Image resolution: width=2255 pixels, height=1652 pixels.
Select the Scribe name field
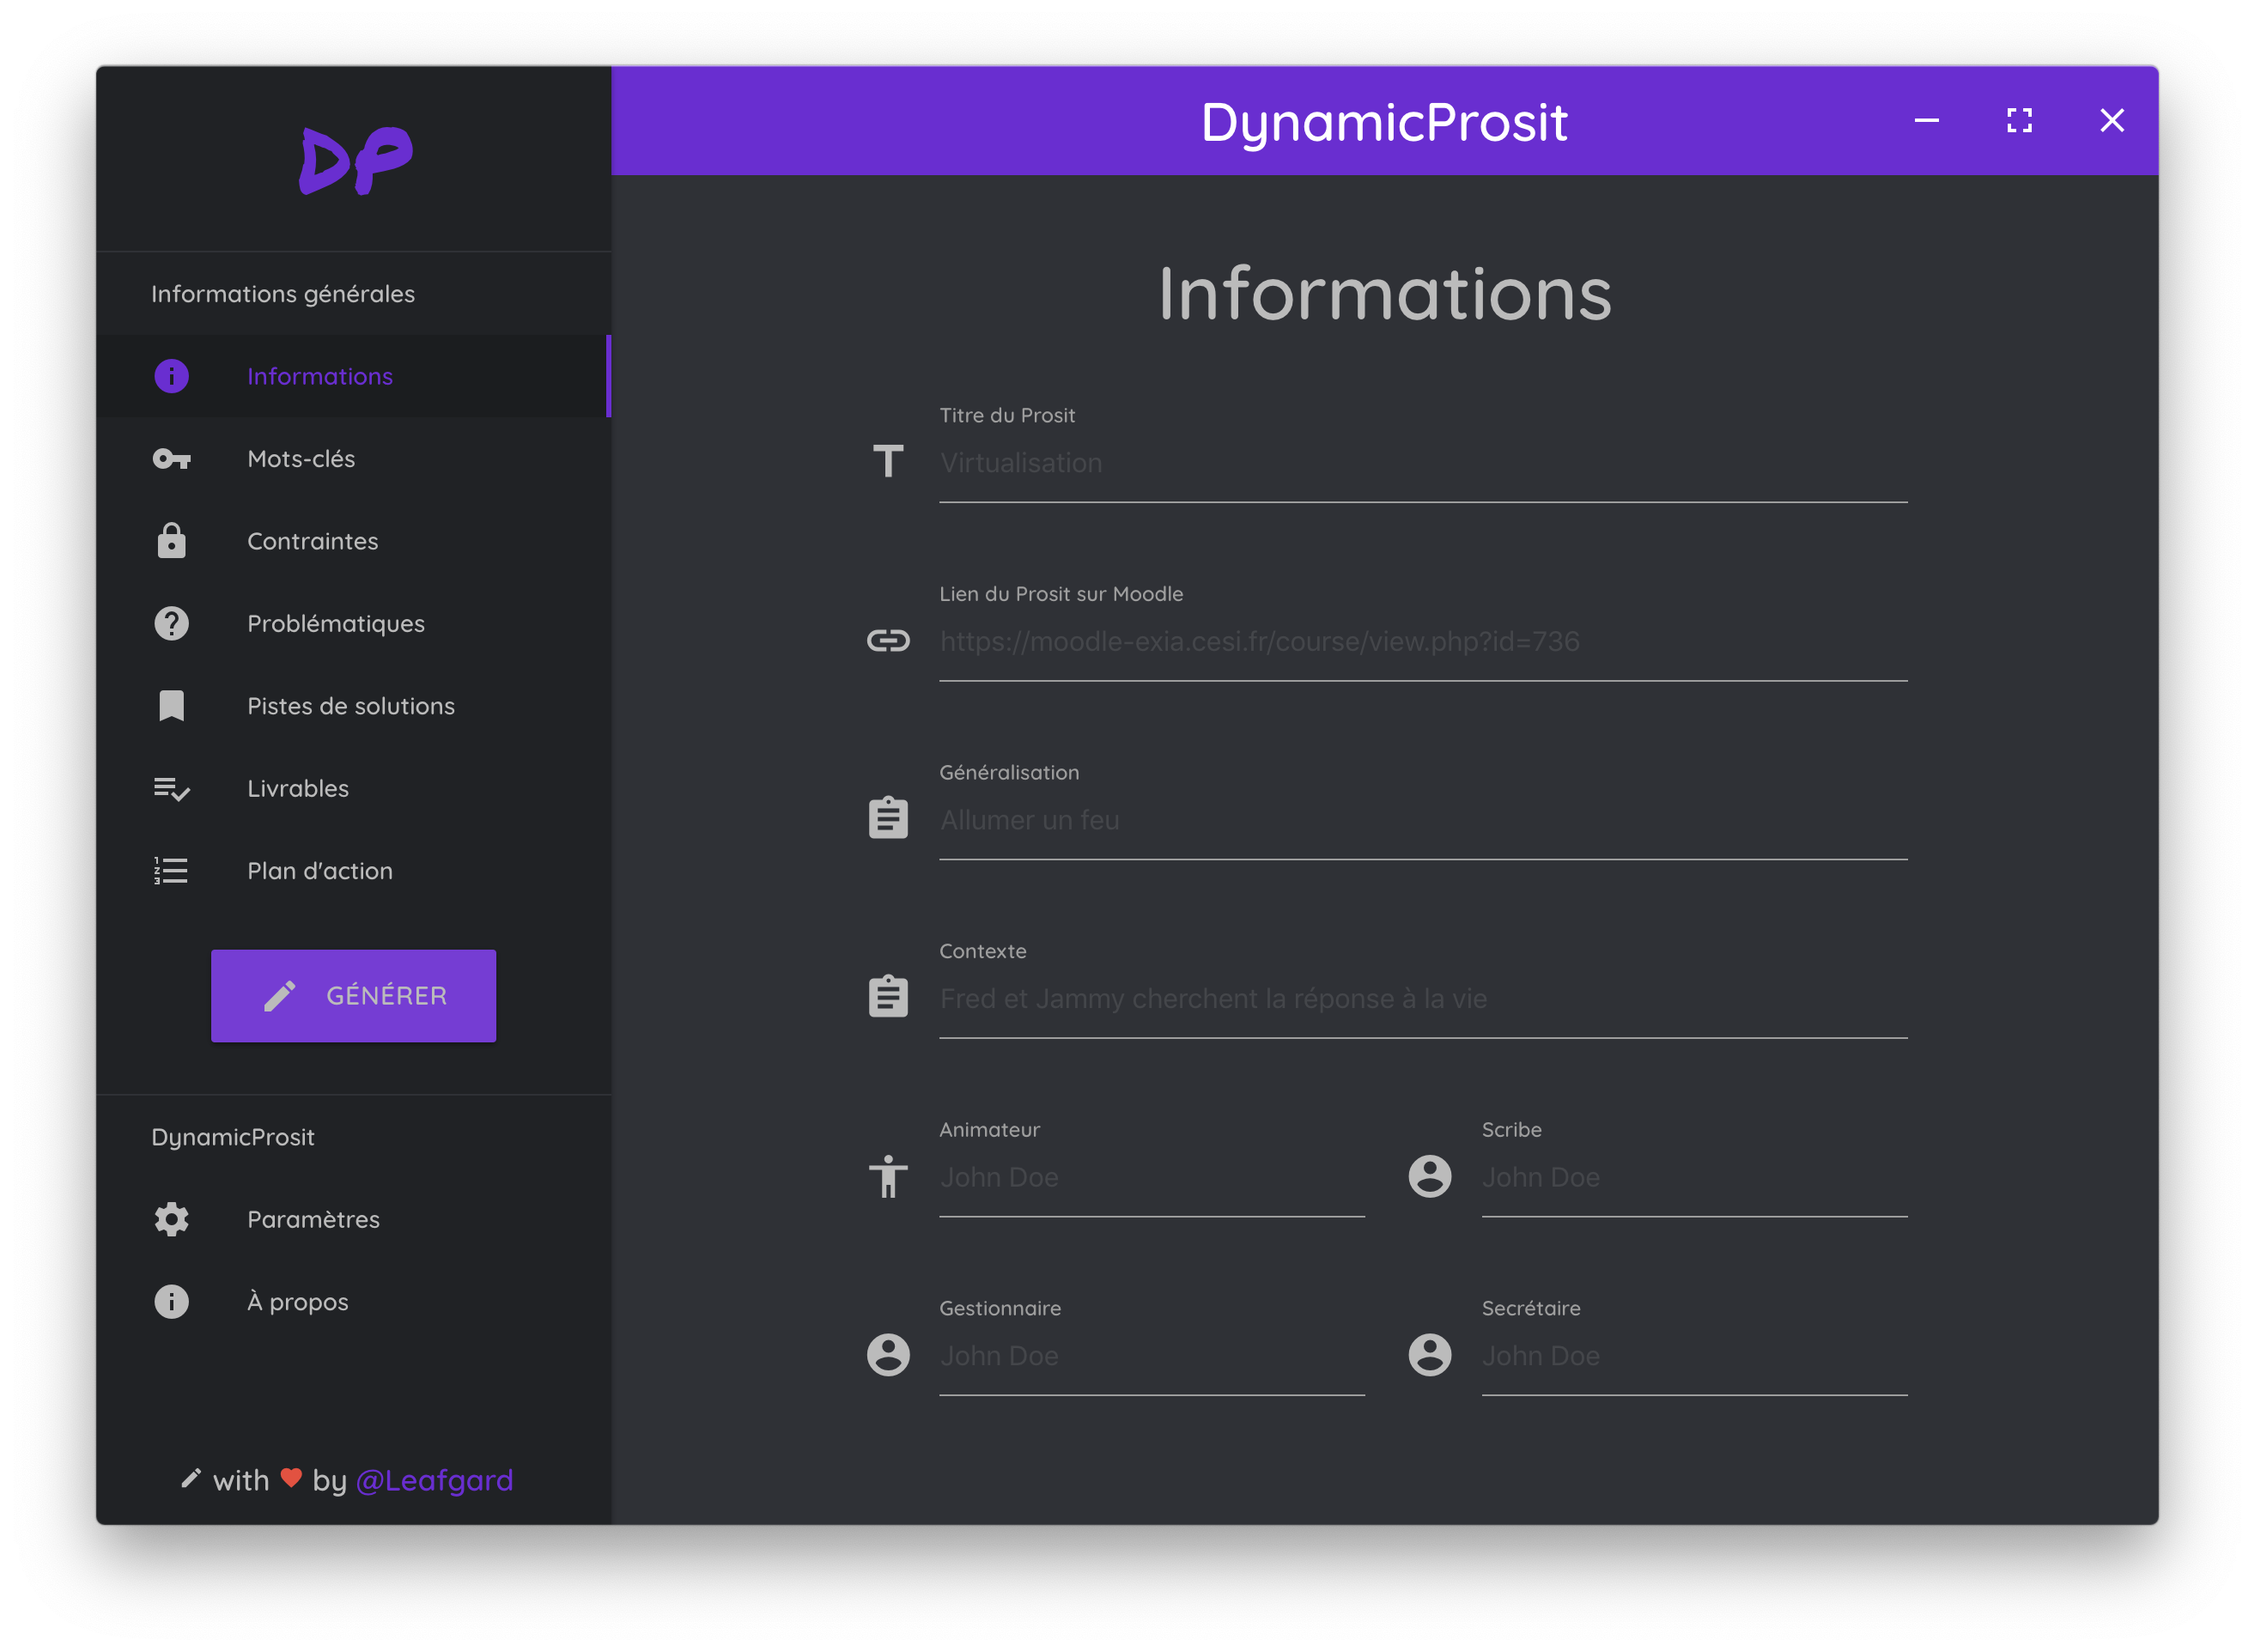pyautogui.click(x=1693, y=1178)
